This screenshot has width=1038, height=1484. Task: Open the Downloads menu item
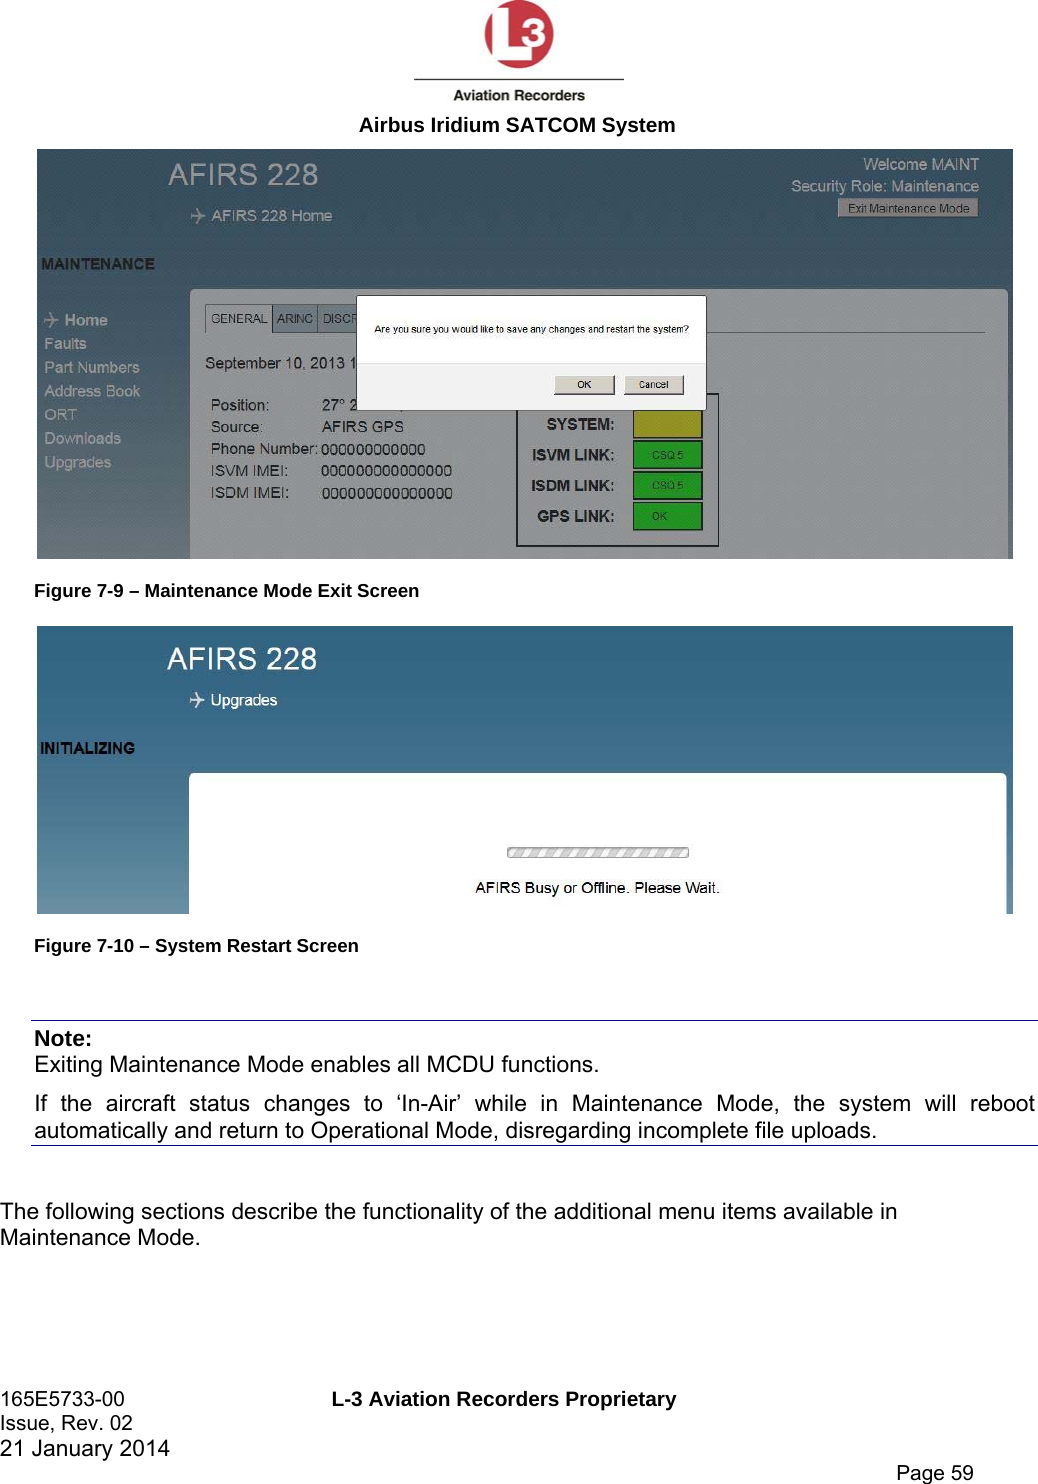[x=82, y=438]
